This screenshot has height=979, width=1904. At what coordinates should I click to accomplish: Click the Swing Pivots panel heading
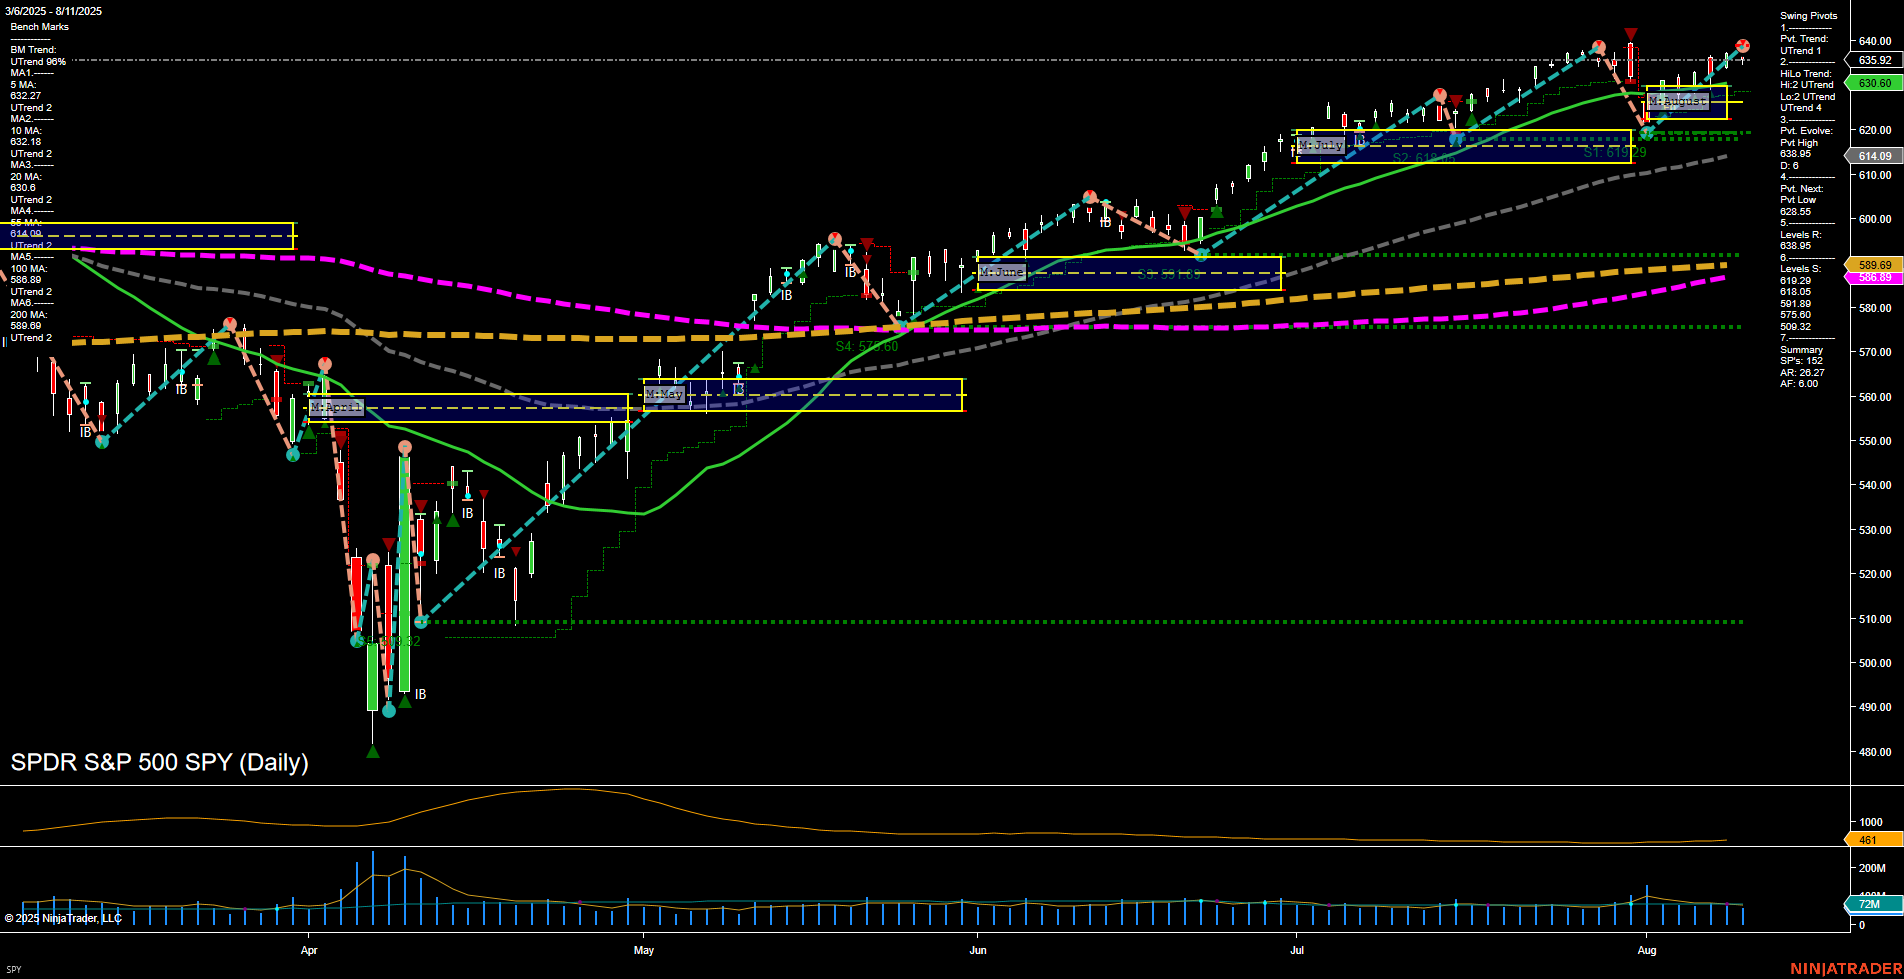tap(1808, 16)
